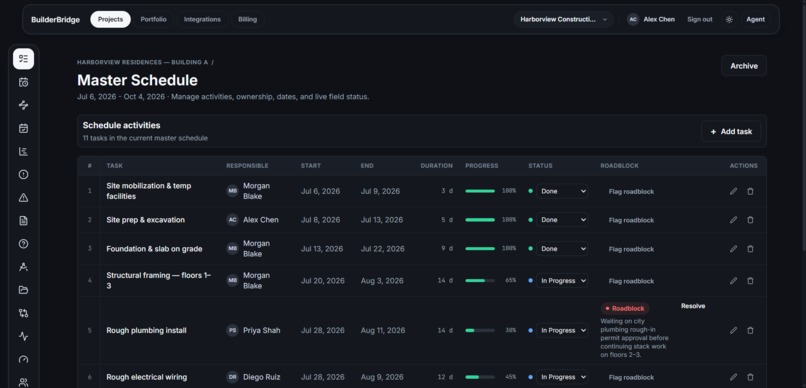
Task: Edit the Rough electrical wiring task
Action: pyautogui.click(x=734, y=377)
